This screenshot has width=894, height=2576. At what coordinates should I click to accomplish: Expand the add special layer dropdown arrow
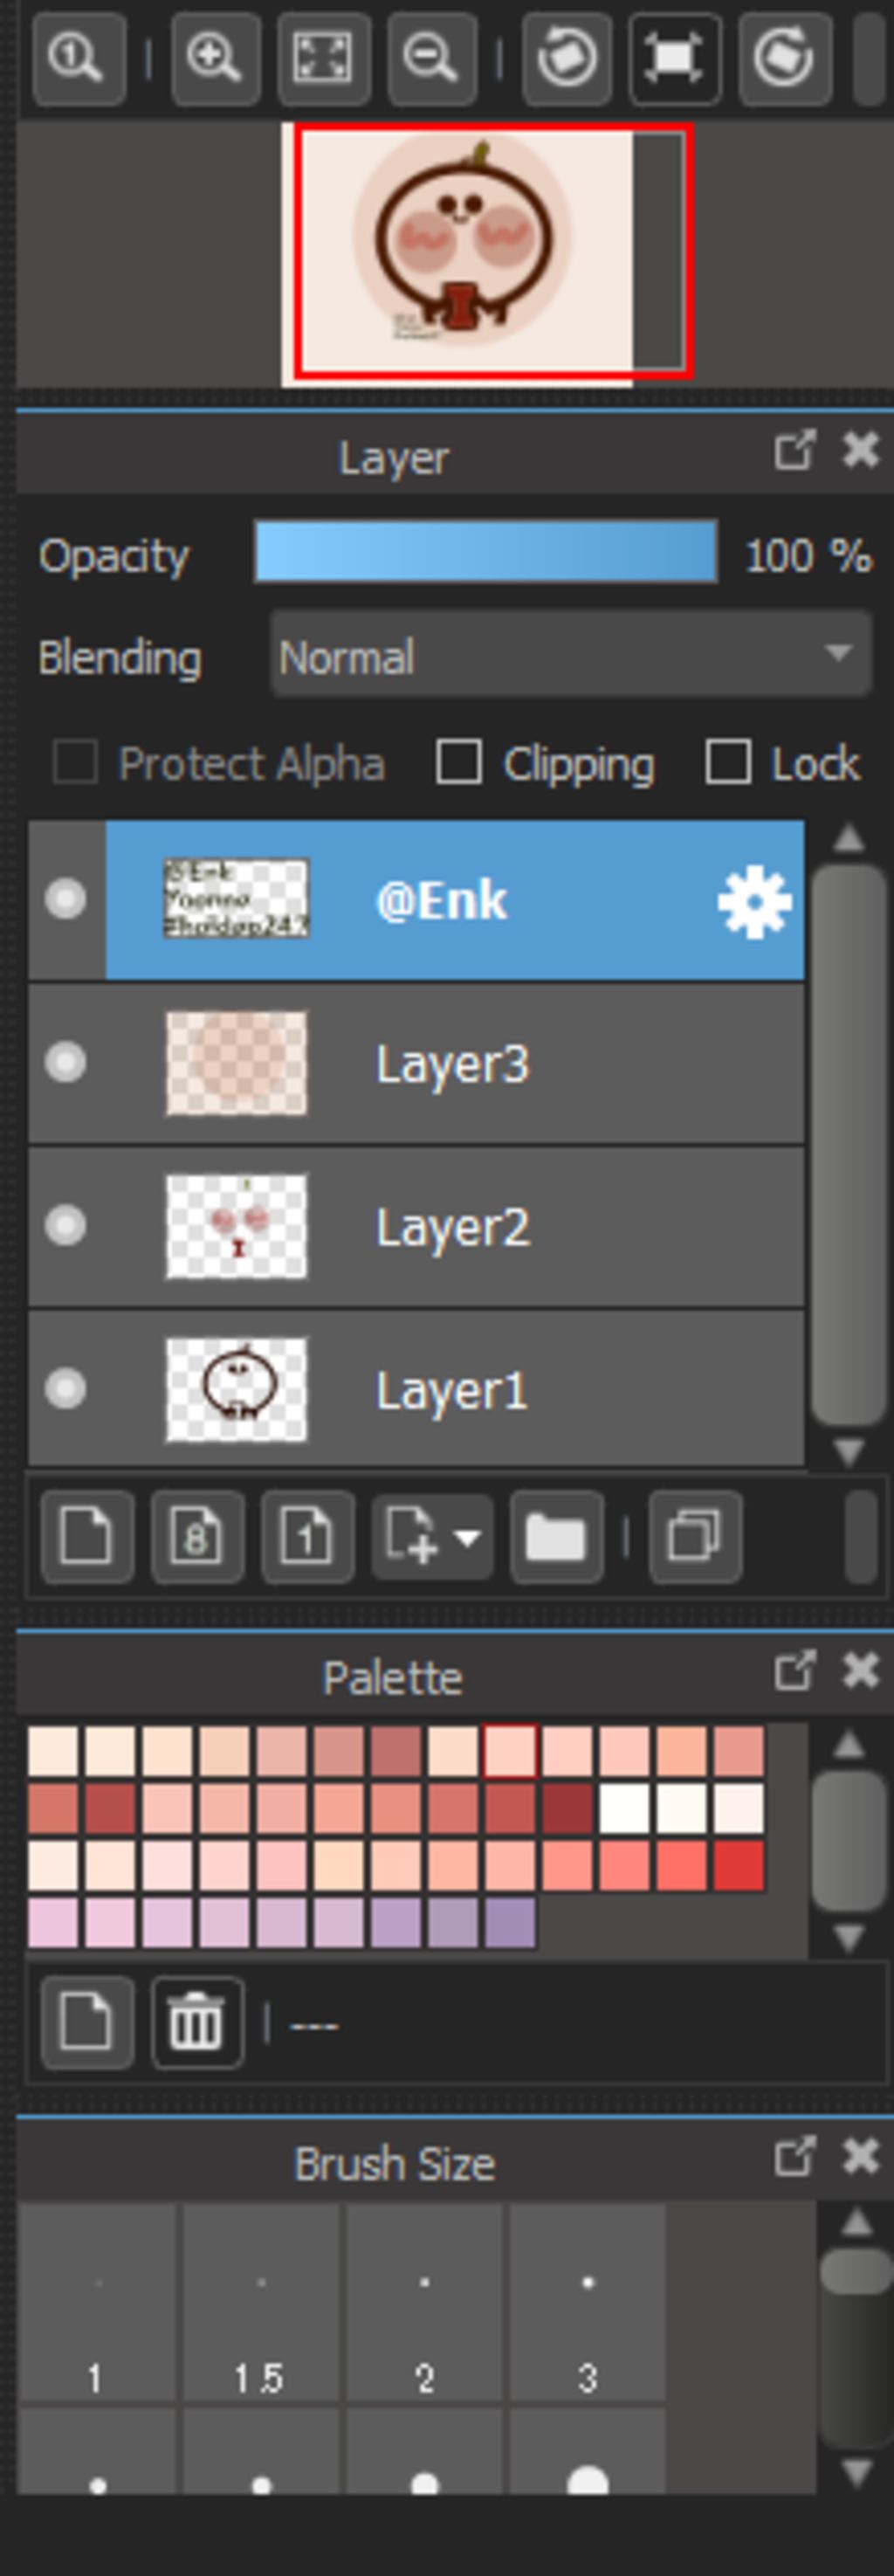pyautogui.click(x=467, y=1537)
